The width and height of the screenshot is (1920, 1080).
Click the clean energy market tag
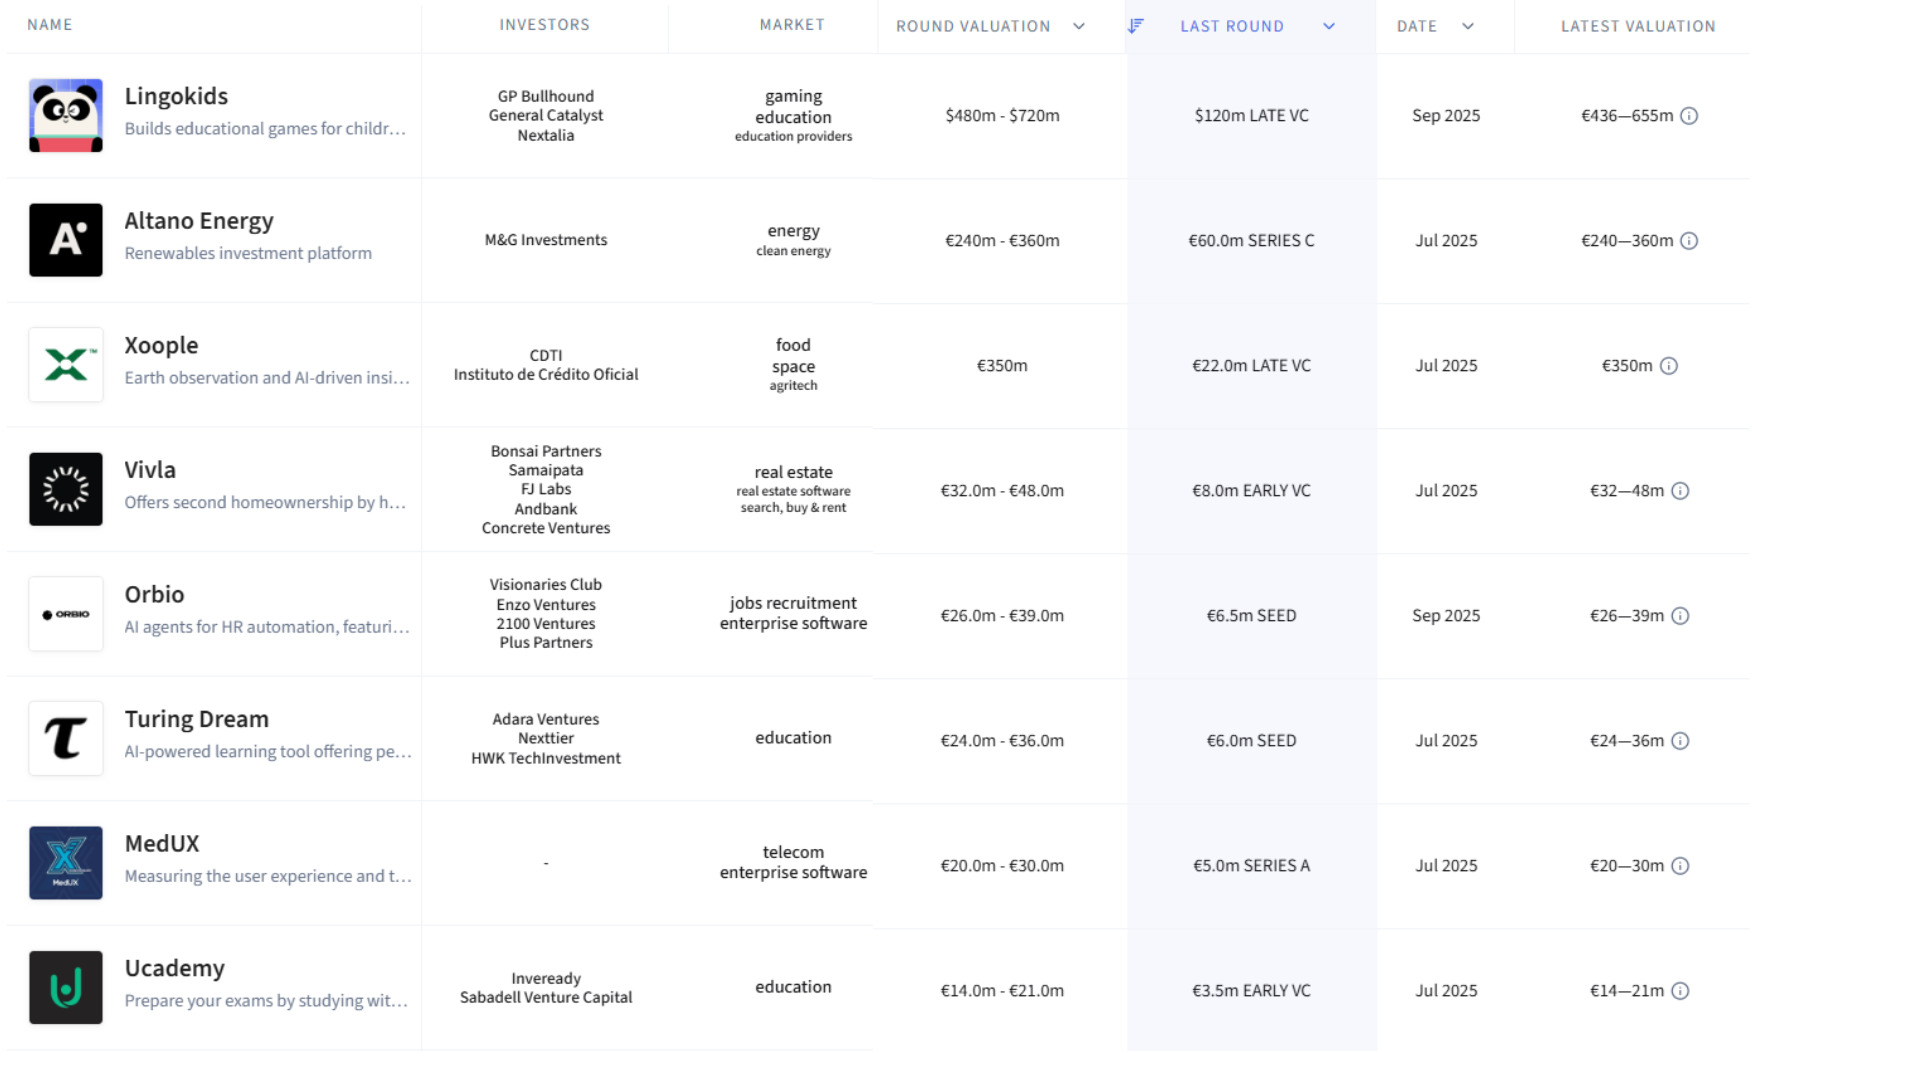(x=793, y=251)
